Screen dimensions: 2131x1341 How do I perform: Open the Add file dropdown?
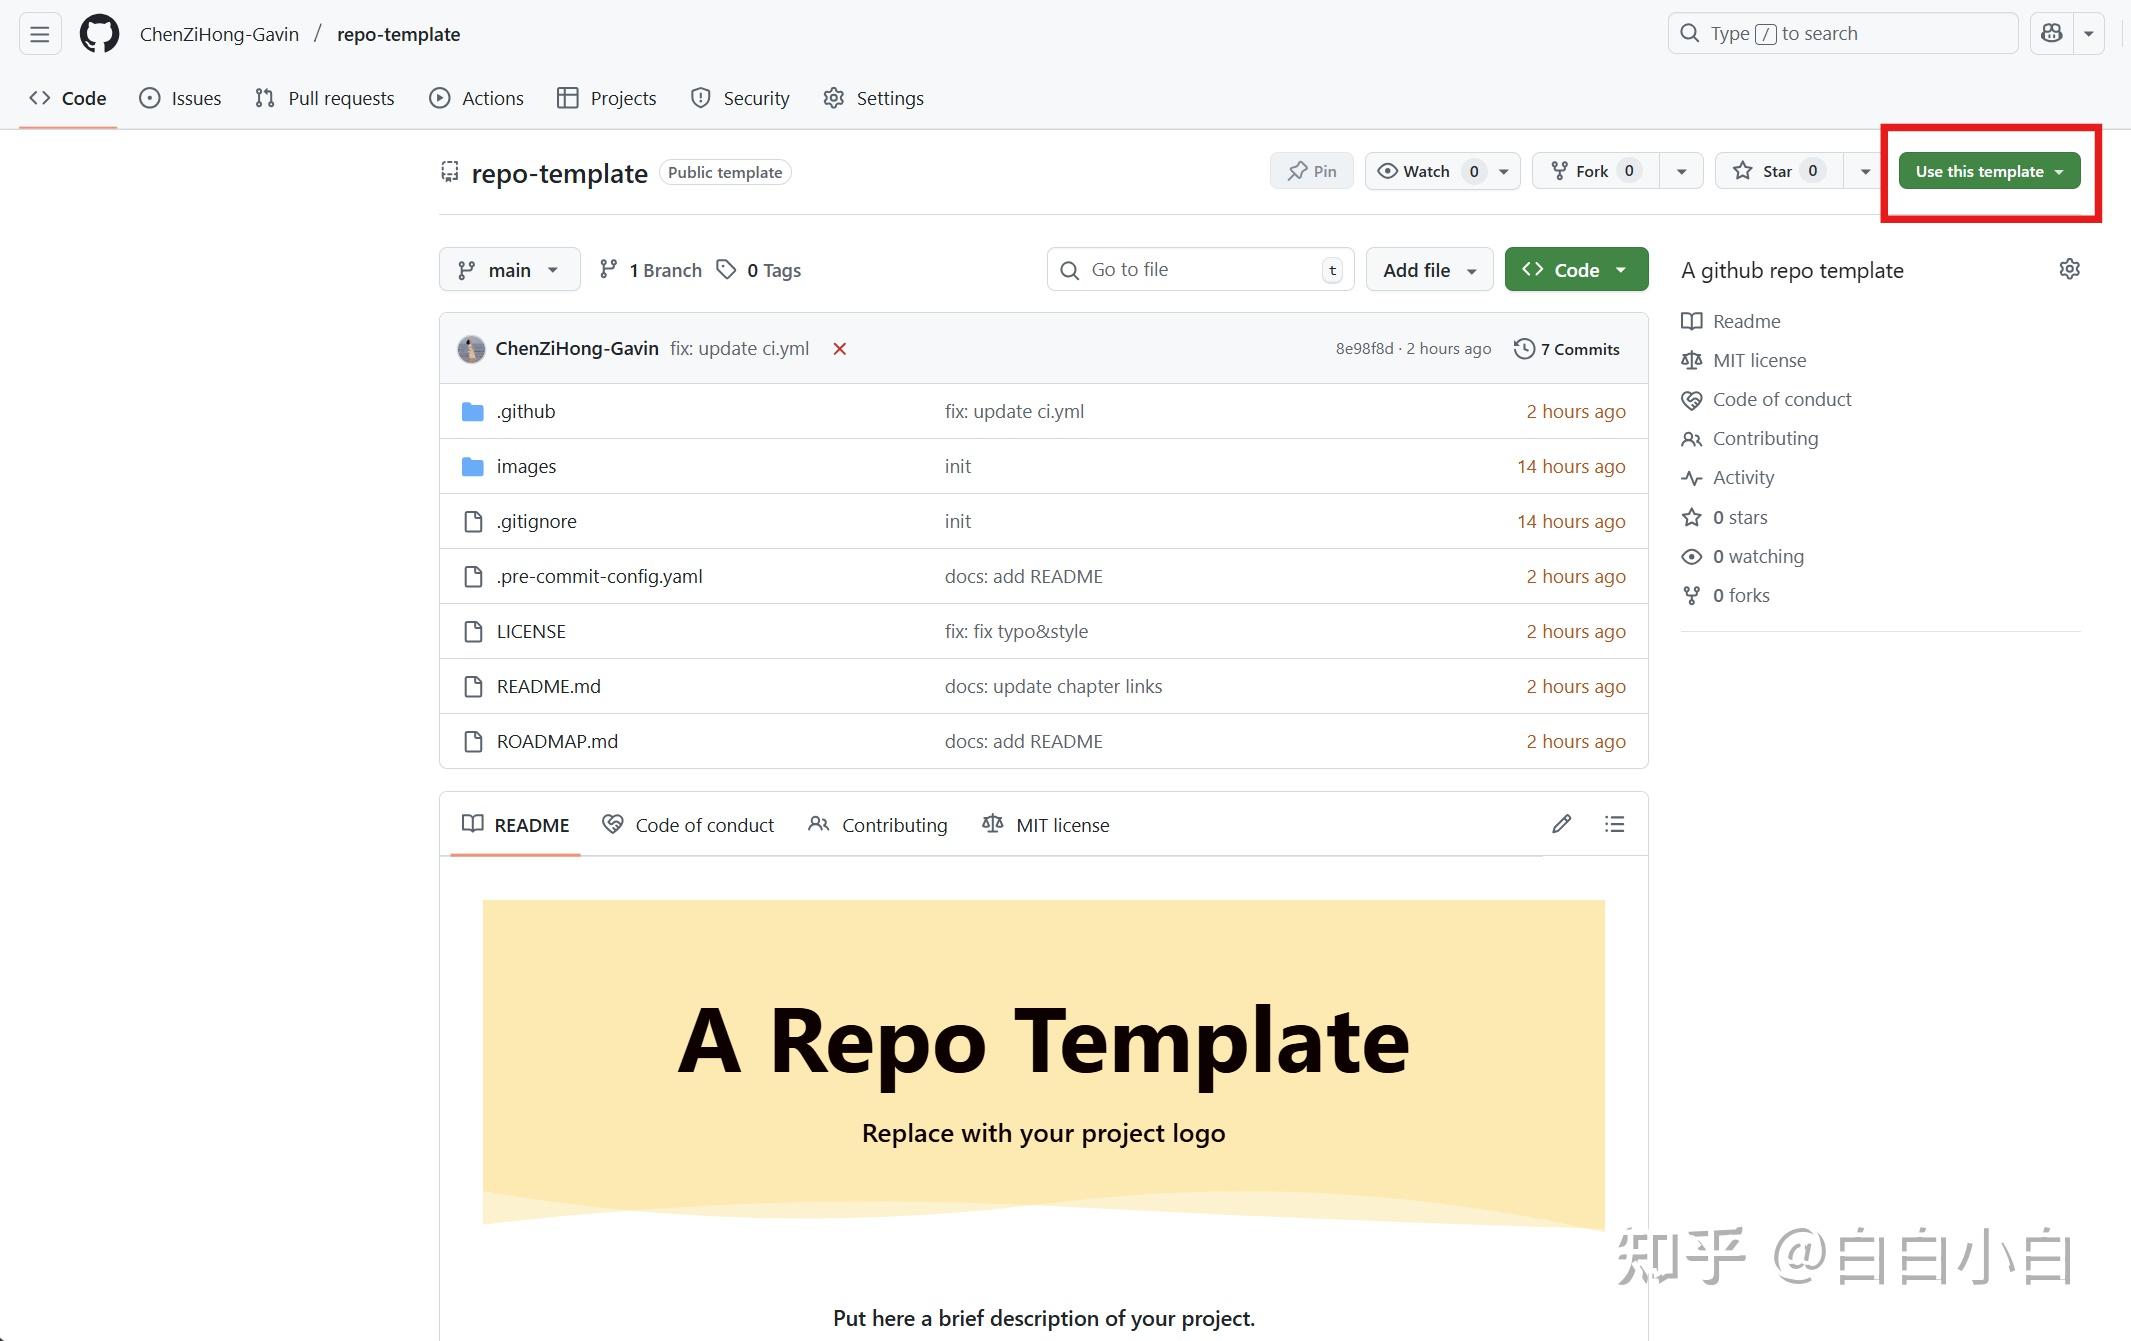1429,269
